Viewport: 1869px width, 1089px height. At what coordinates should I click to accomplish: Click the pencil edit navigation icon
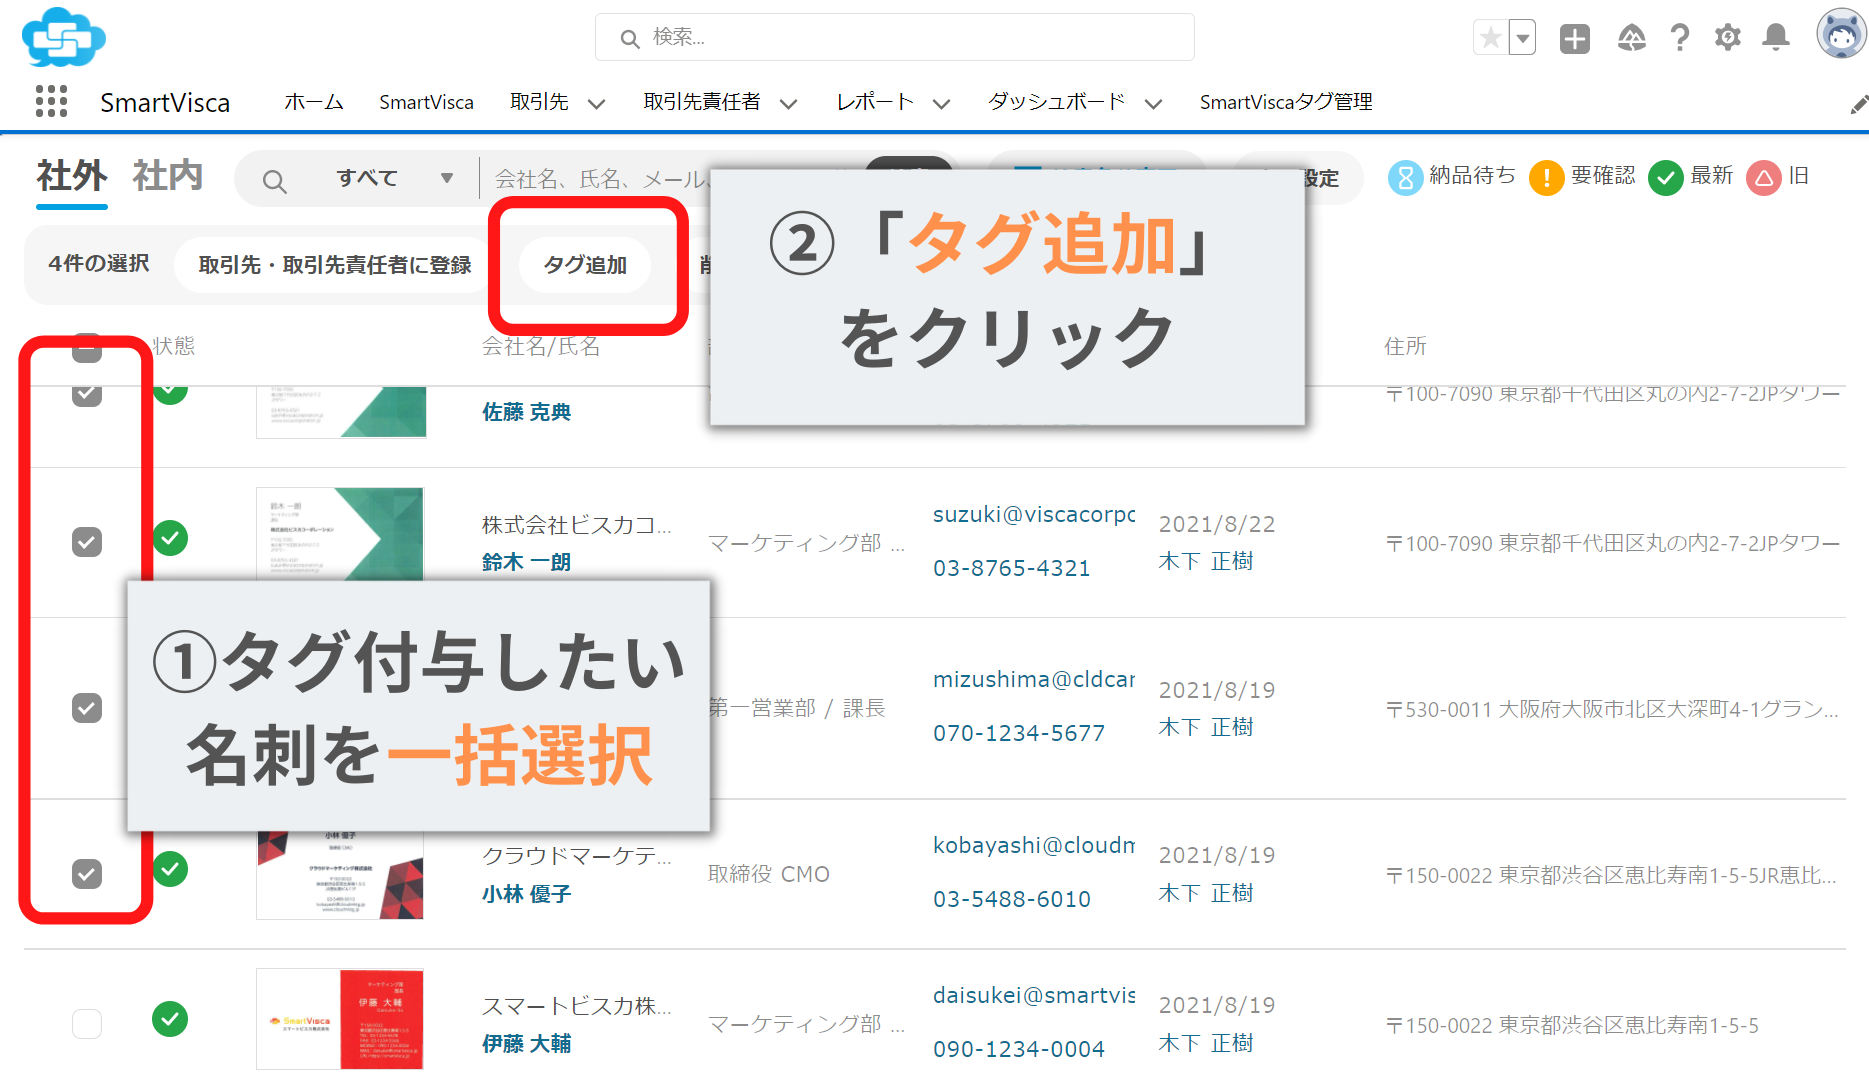(x=1858, y=104)
